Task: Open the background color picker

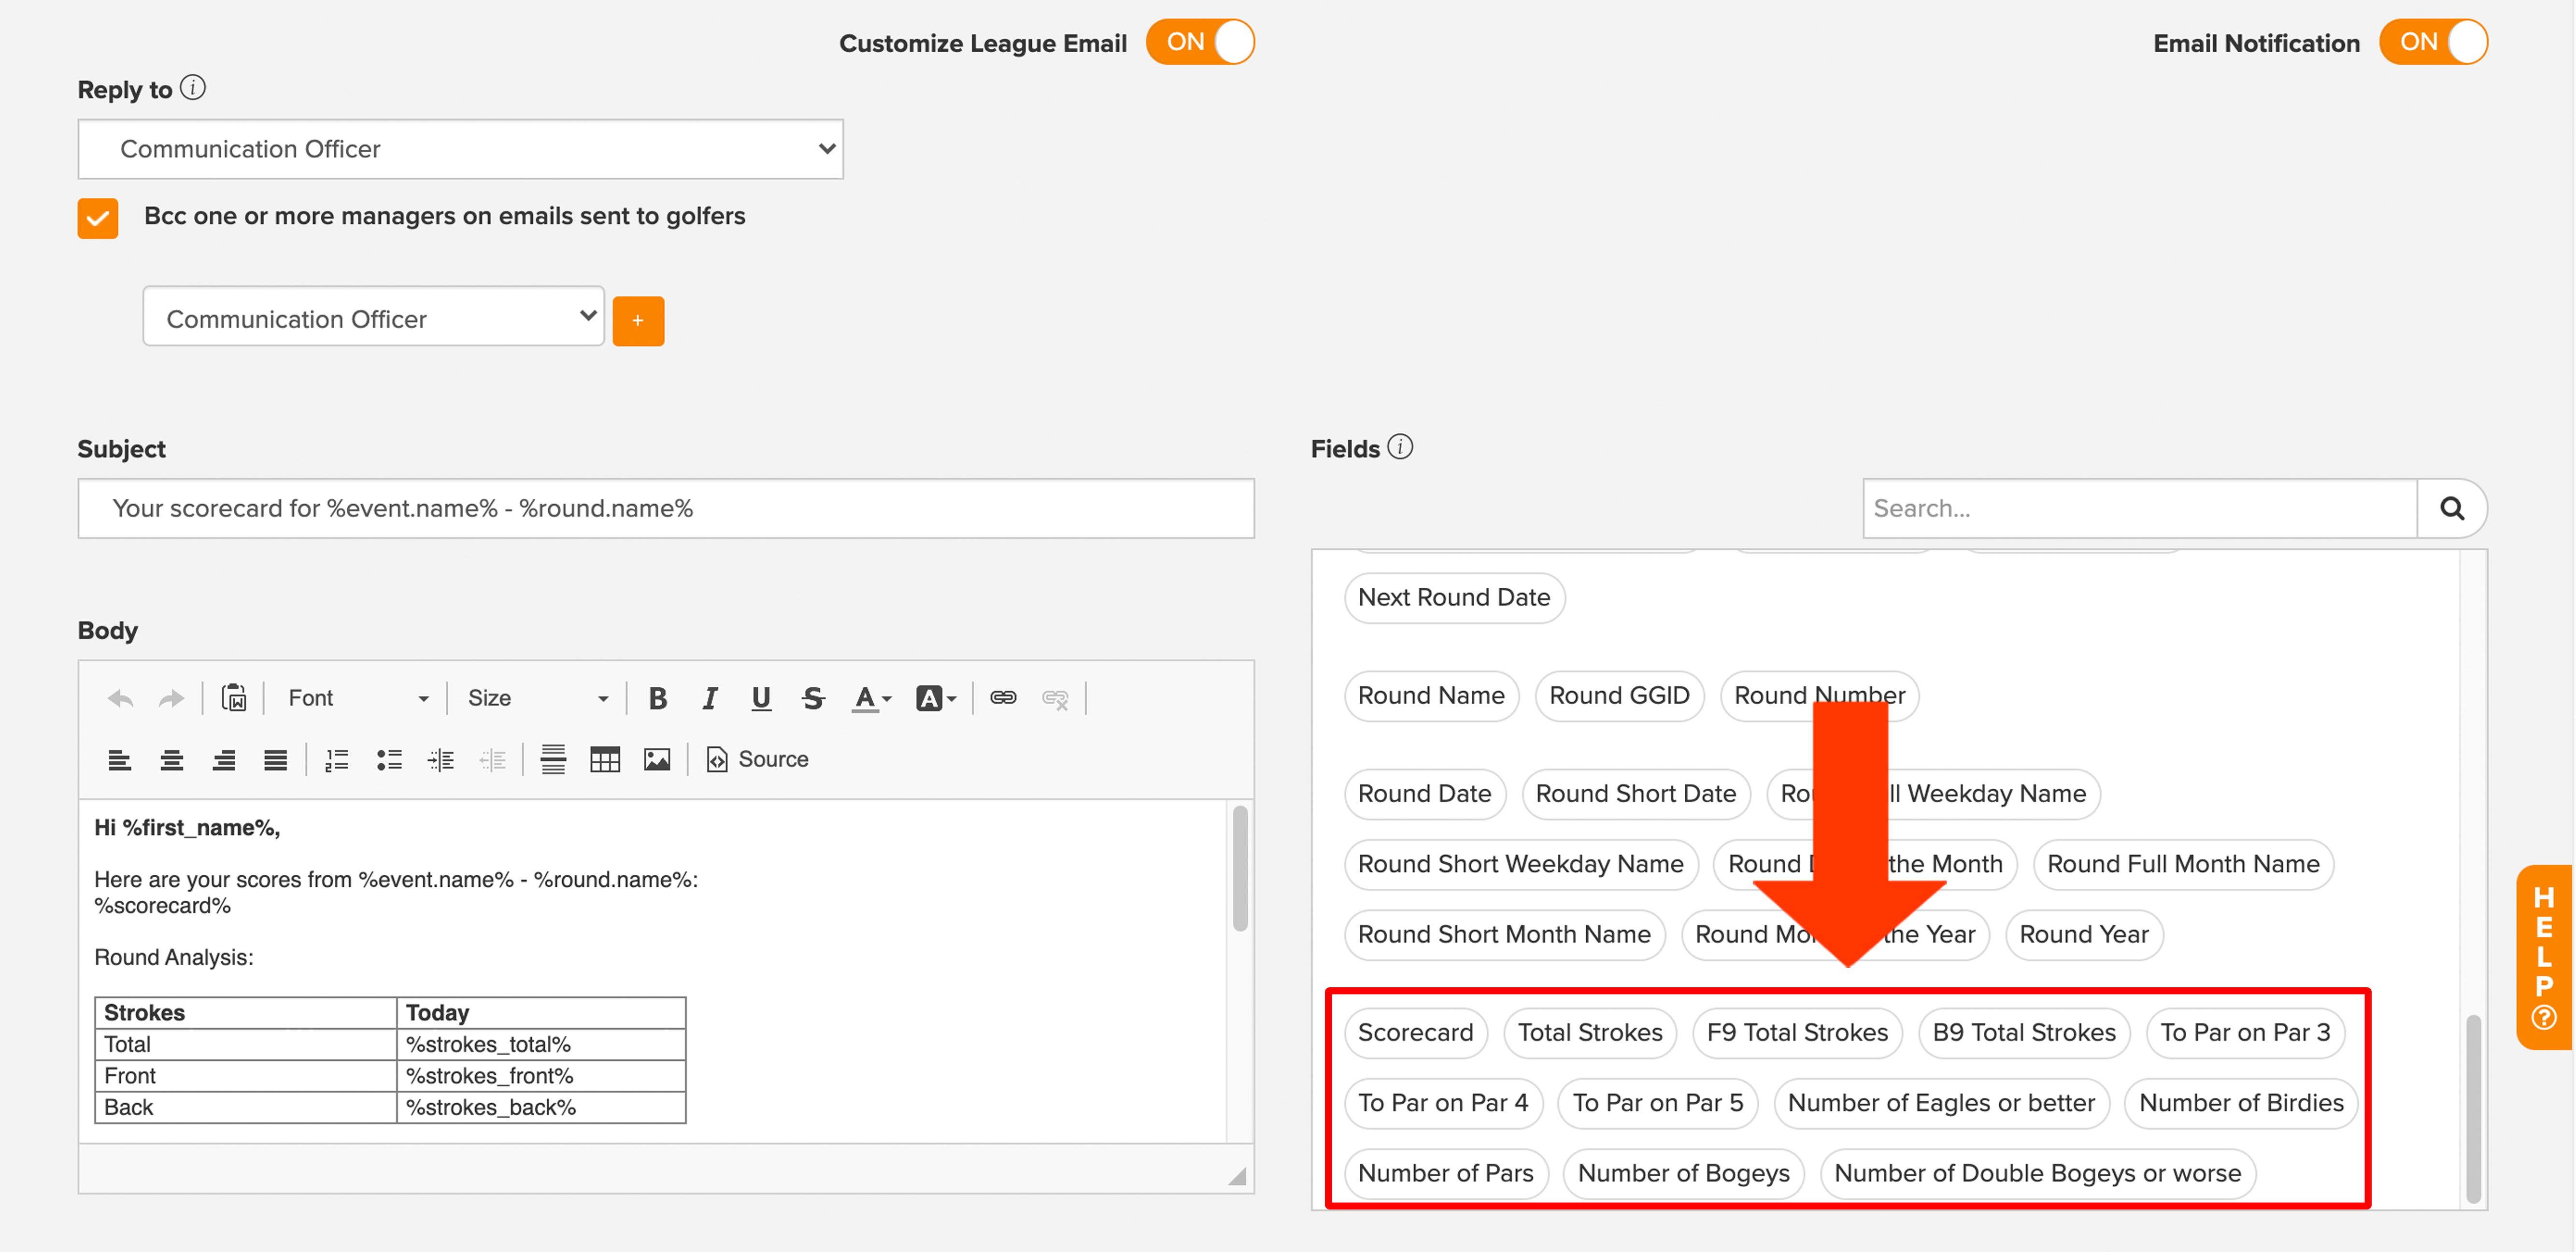Action: (x=936, y=698)
